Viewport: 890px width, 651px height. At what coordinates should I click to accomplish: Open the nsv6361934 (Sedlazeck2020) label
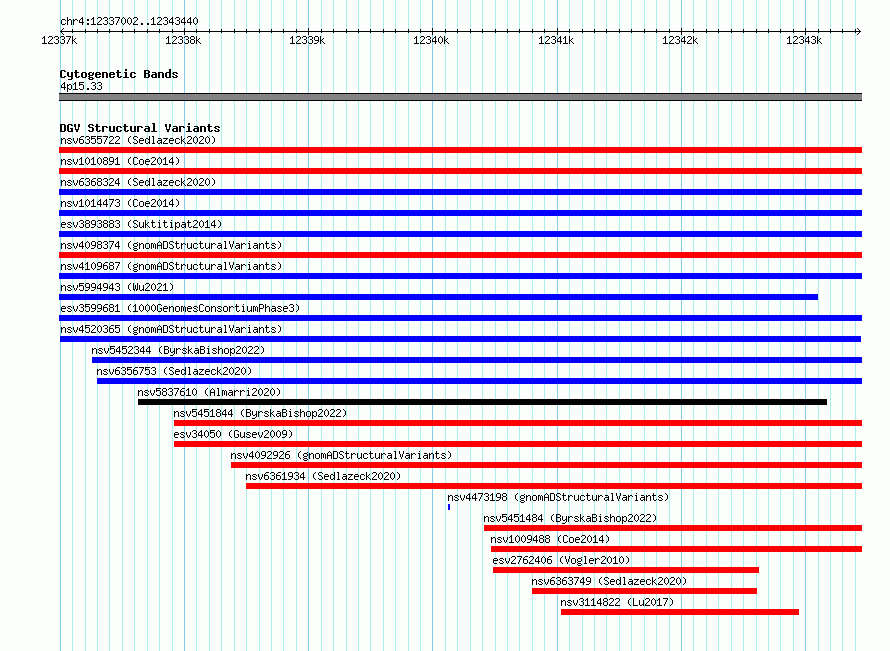pyautogui.click(x=324, y=476)
